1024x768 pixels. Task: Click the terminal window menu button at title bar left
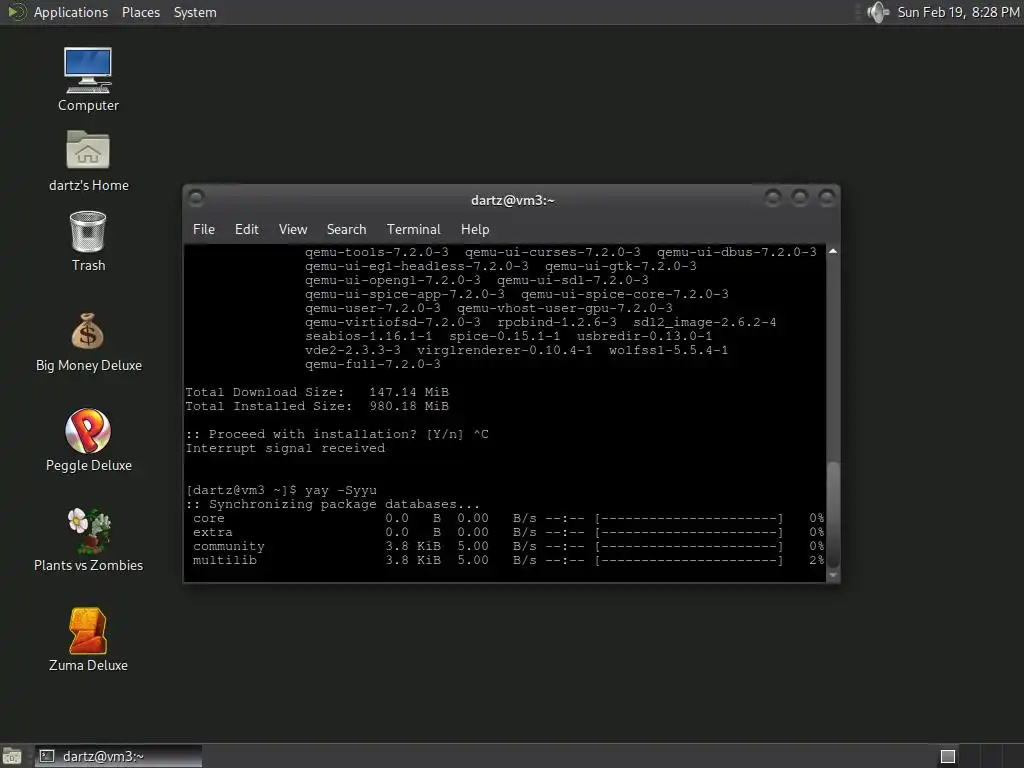point(195,197)
